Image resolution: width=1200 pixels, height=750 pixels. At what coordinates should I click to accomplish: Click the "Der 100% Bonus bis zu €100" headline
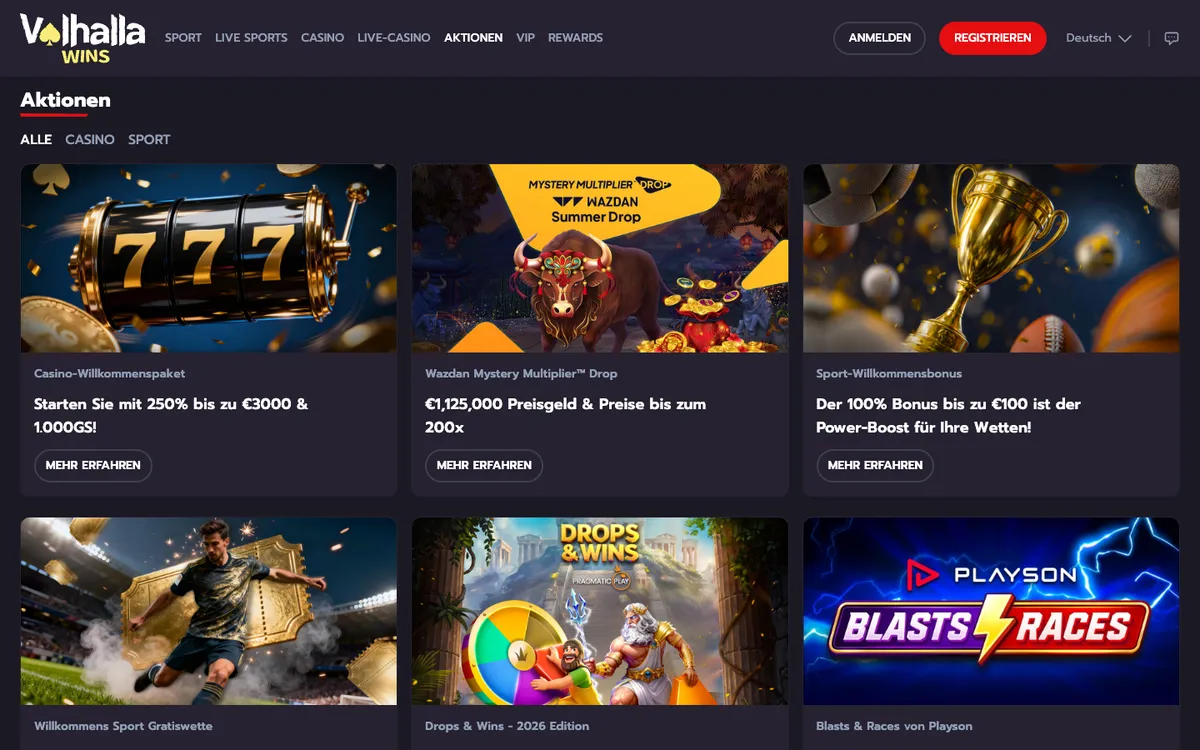pyautogui.click(x=948, y=416)
